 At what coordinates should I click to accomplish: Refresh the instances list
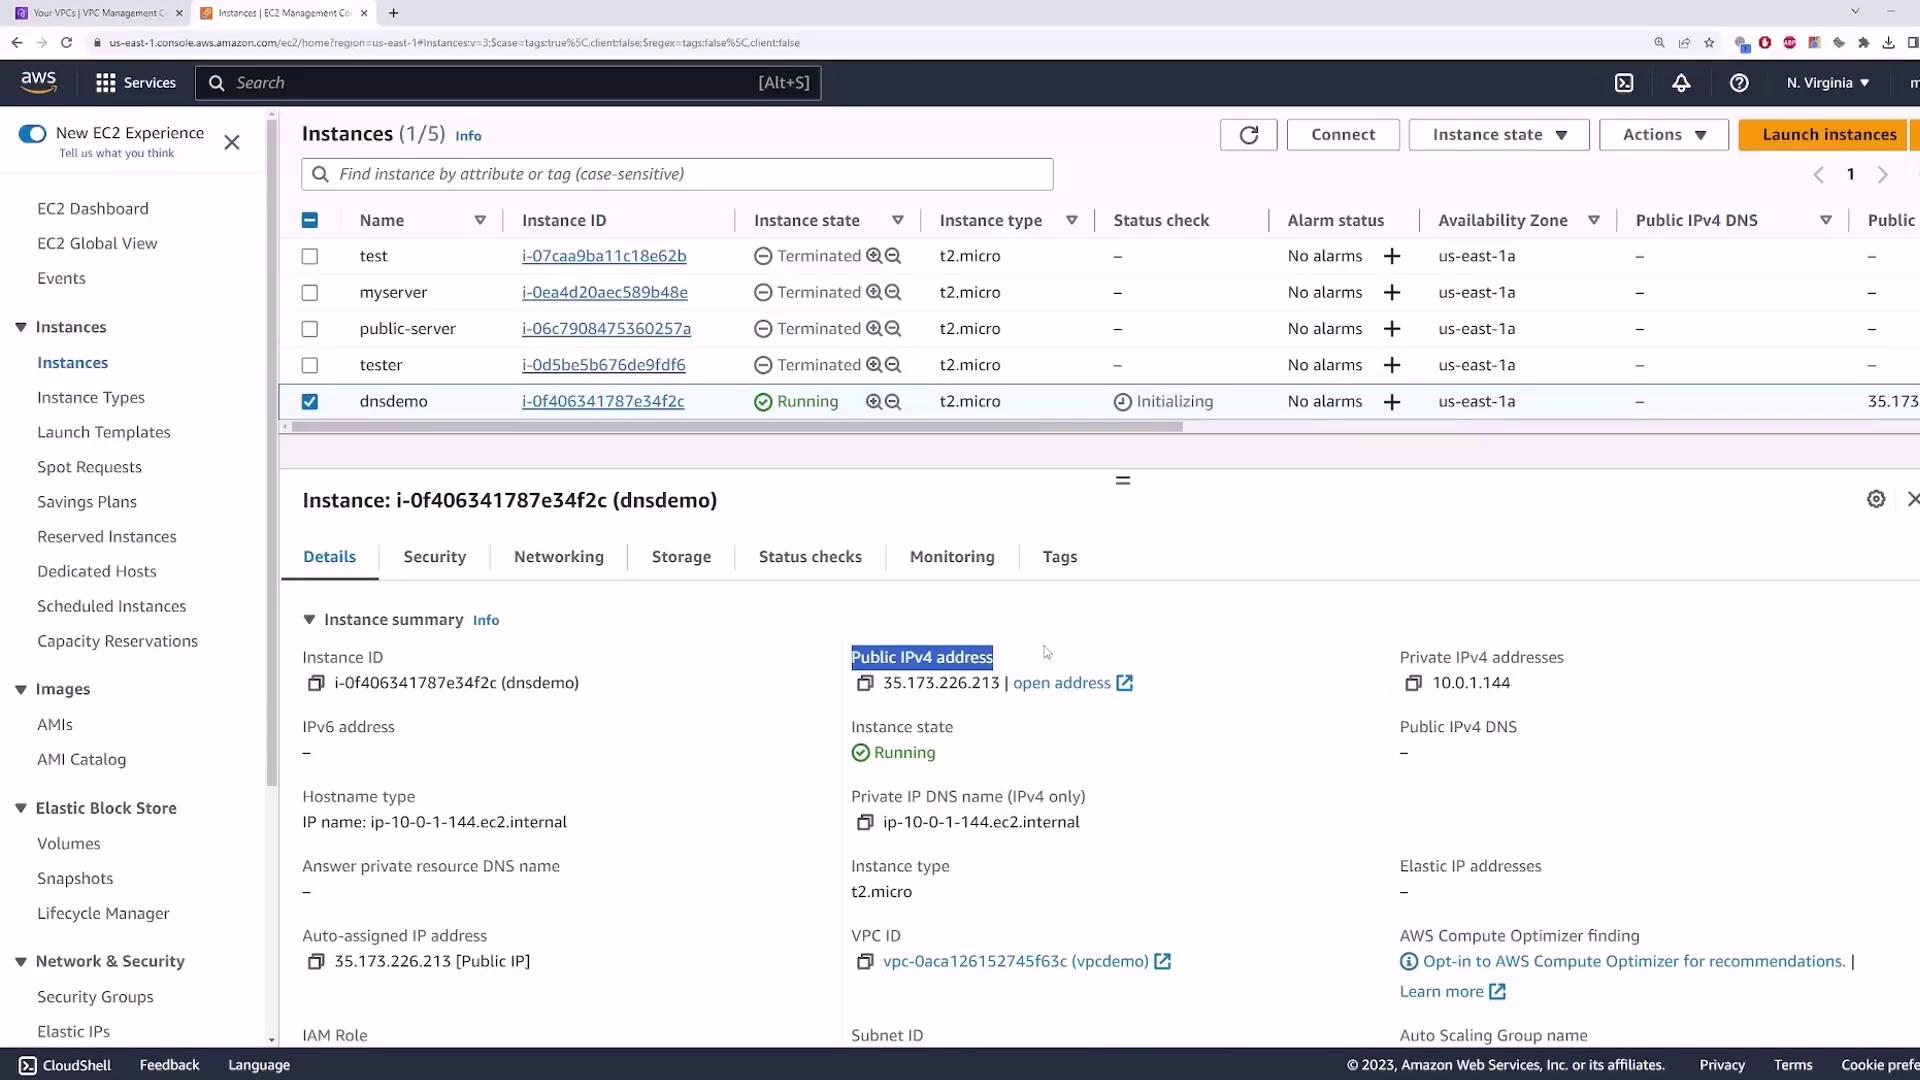tap(1248, 135)
